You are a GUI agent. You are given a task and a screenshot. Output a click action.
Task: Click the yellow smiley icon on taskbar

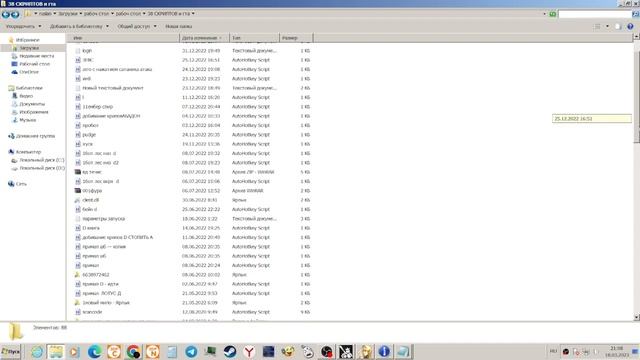[288, 351]
